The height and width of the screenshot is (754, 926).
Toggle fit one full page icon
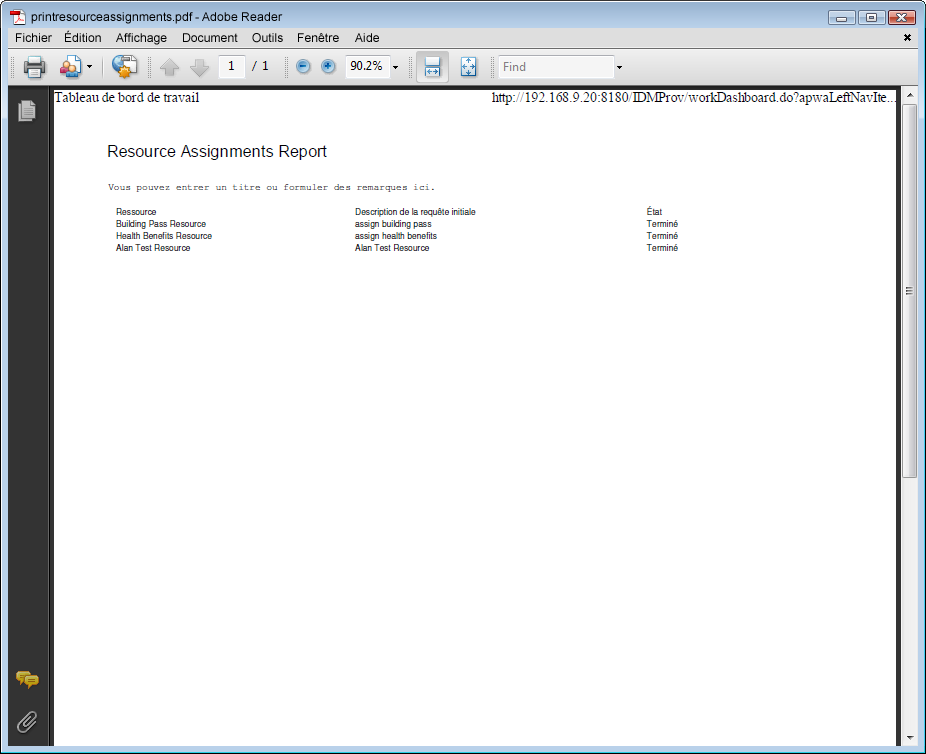coord(468,67)
